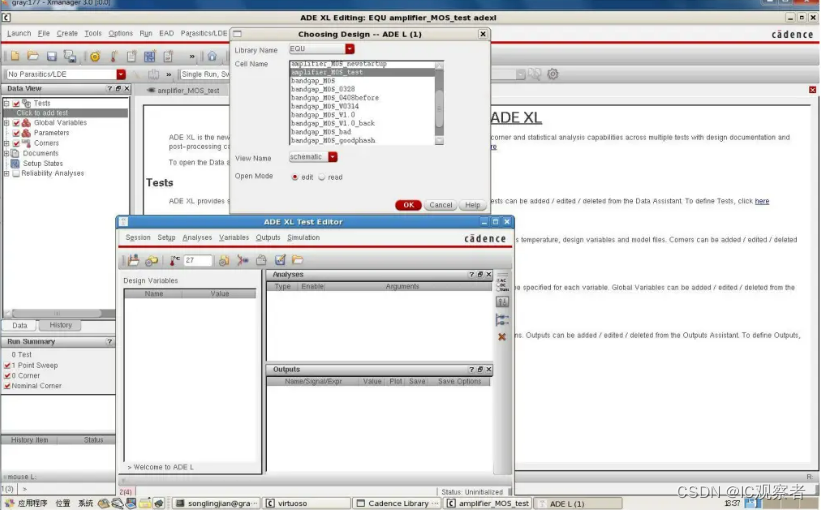Open Cadence Library window from taskbar

point(397,503)
